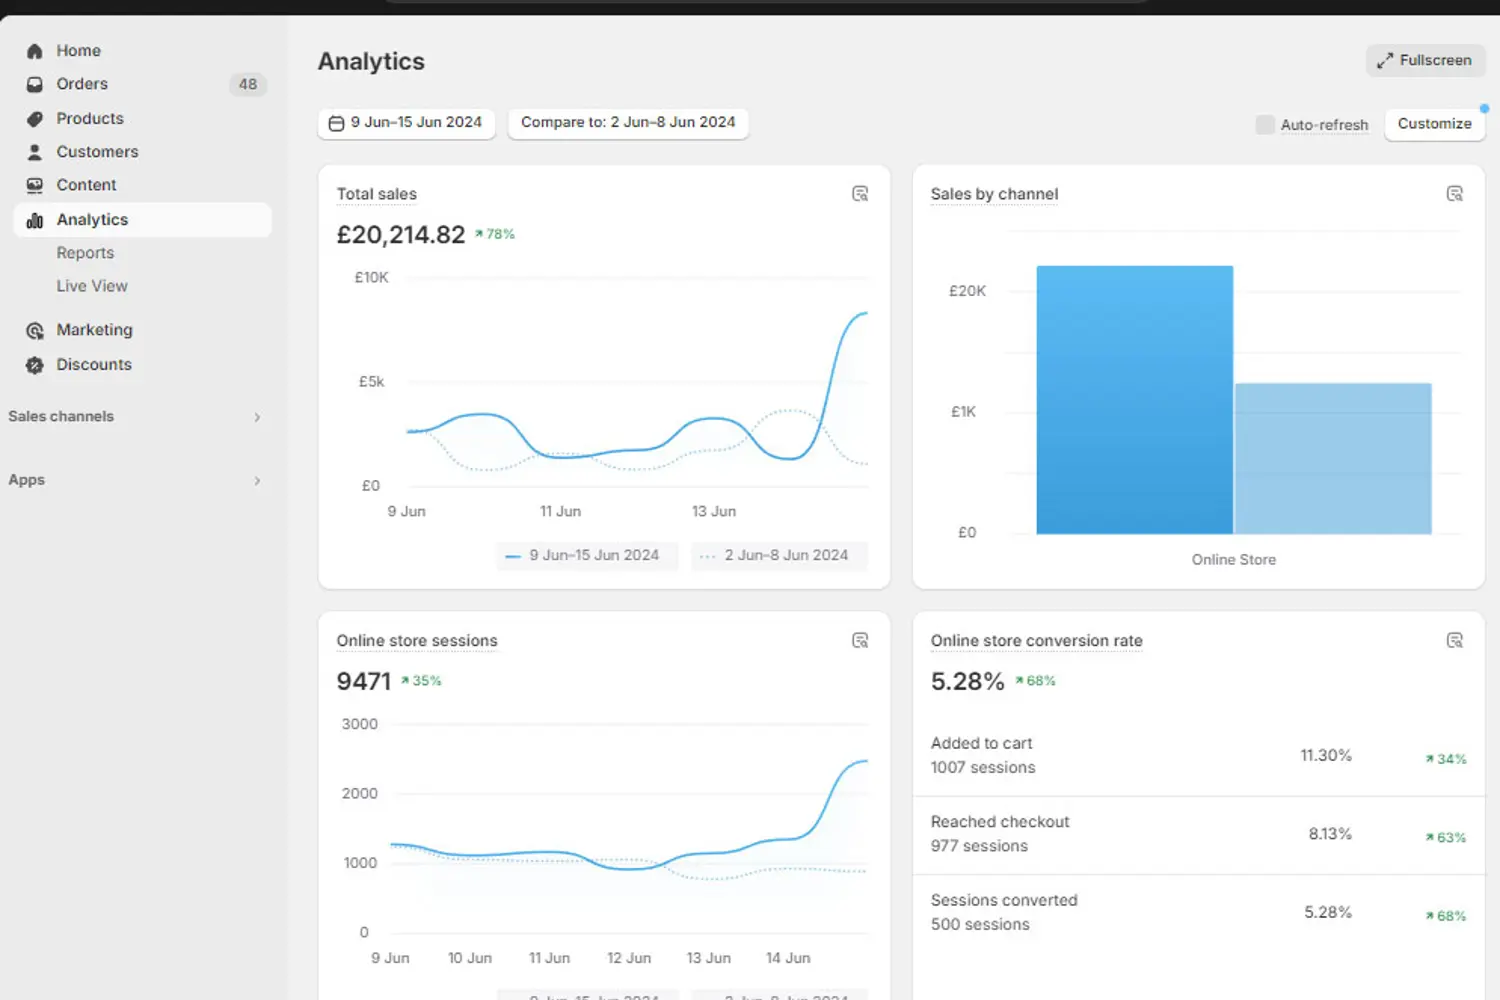Open the Compare to date dropdown

pyautogui.click(x=628, y=123)
